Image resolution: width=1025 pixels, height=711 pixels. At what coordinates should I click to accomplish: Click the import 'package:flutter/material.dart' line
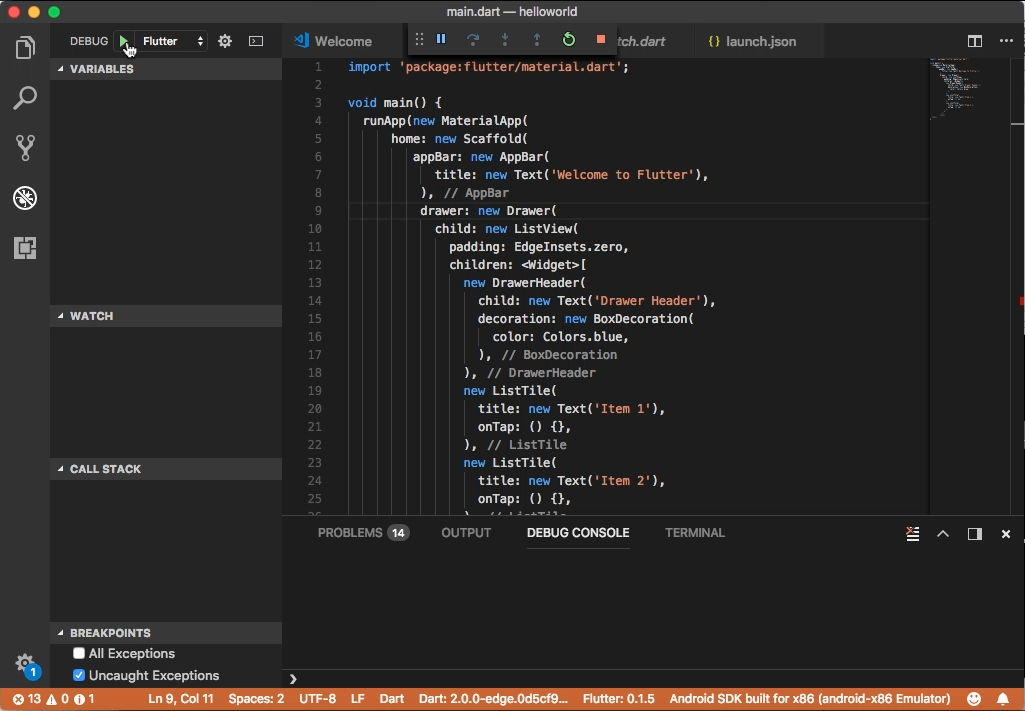tap(488, 67)
